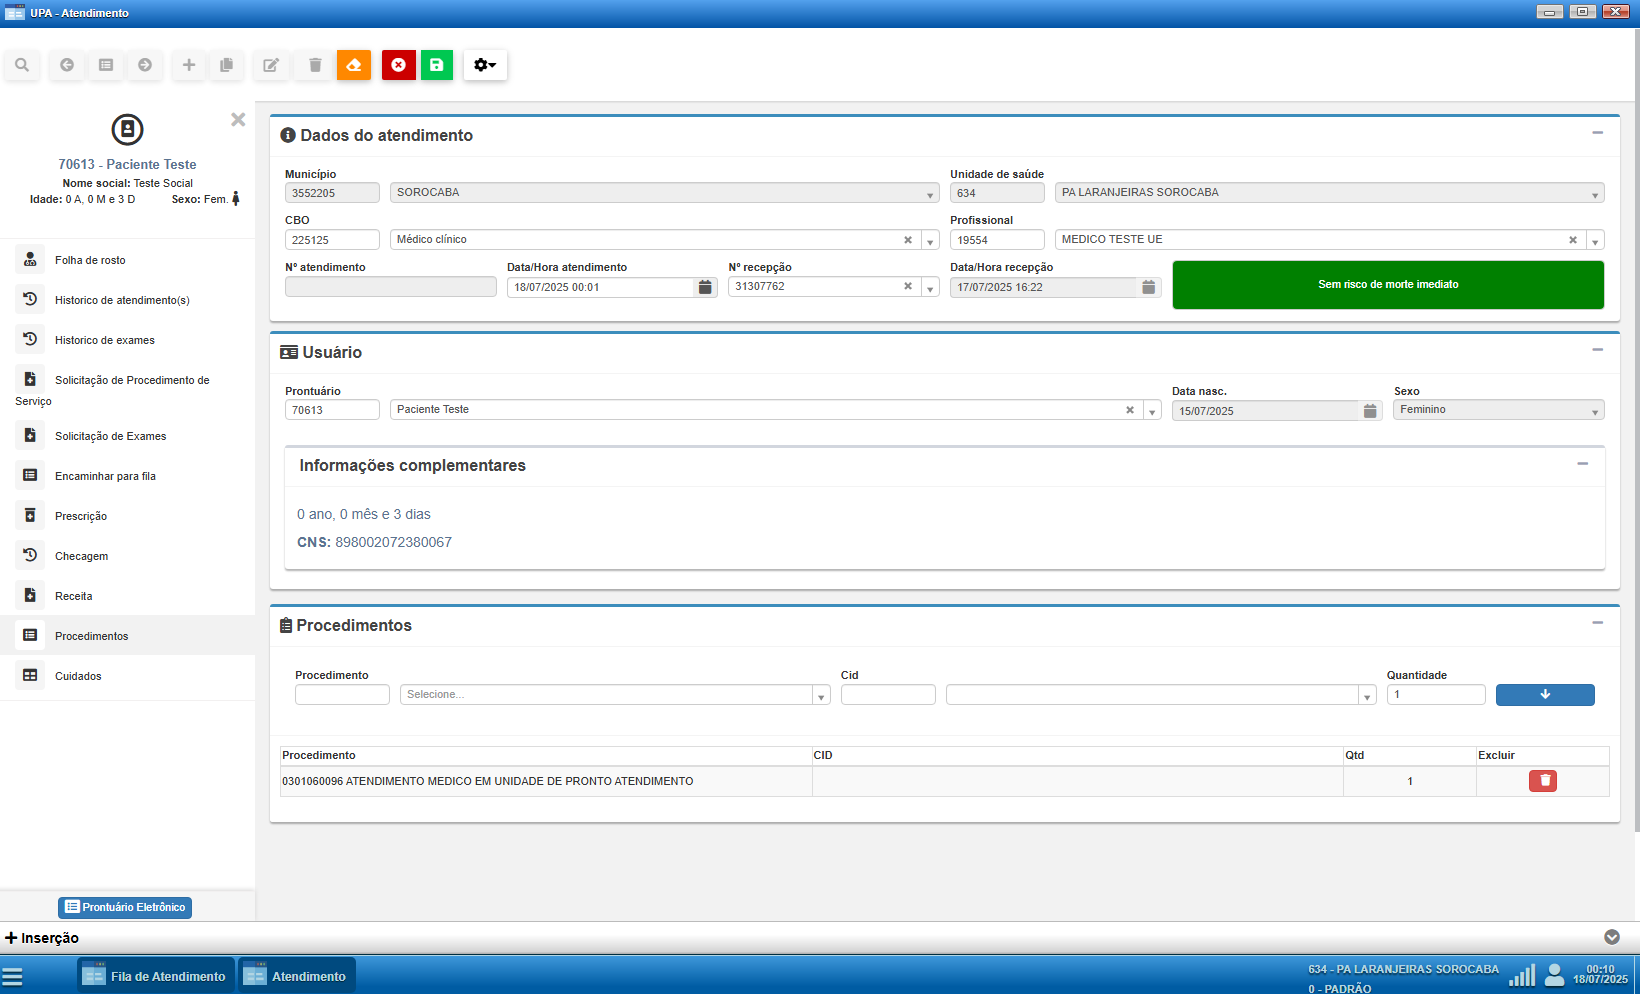Click the magnifying glass search icon
This screenshot has width=1640, height=994.
[22, 65]
